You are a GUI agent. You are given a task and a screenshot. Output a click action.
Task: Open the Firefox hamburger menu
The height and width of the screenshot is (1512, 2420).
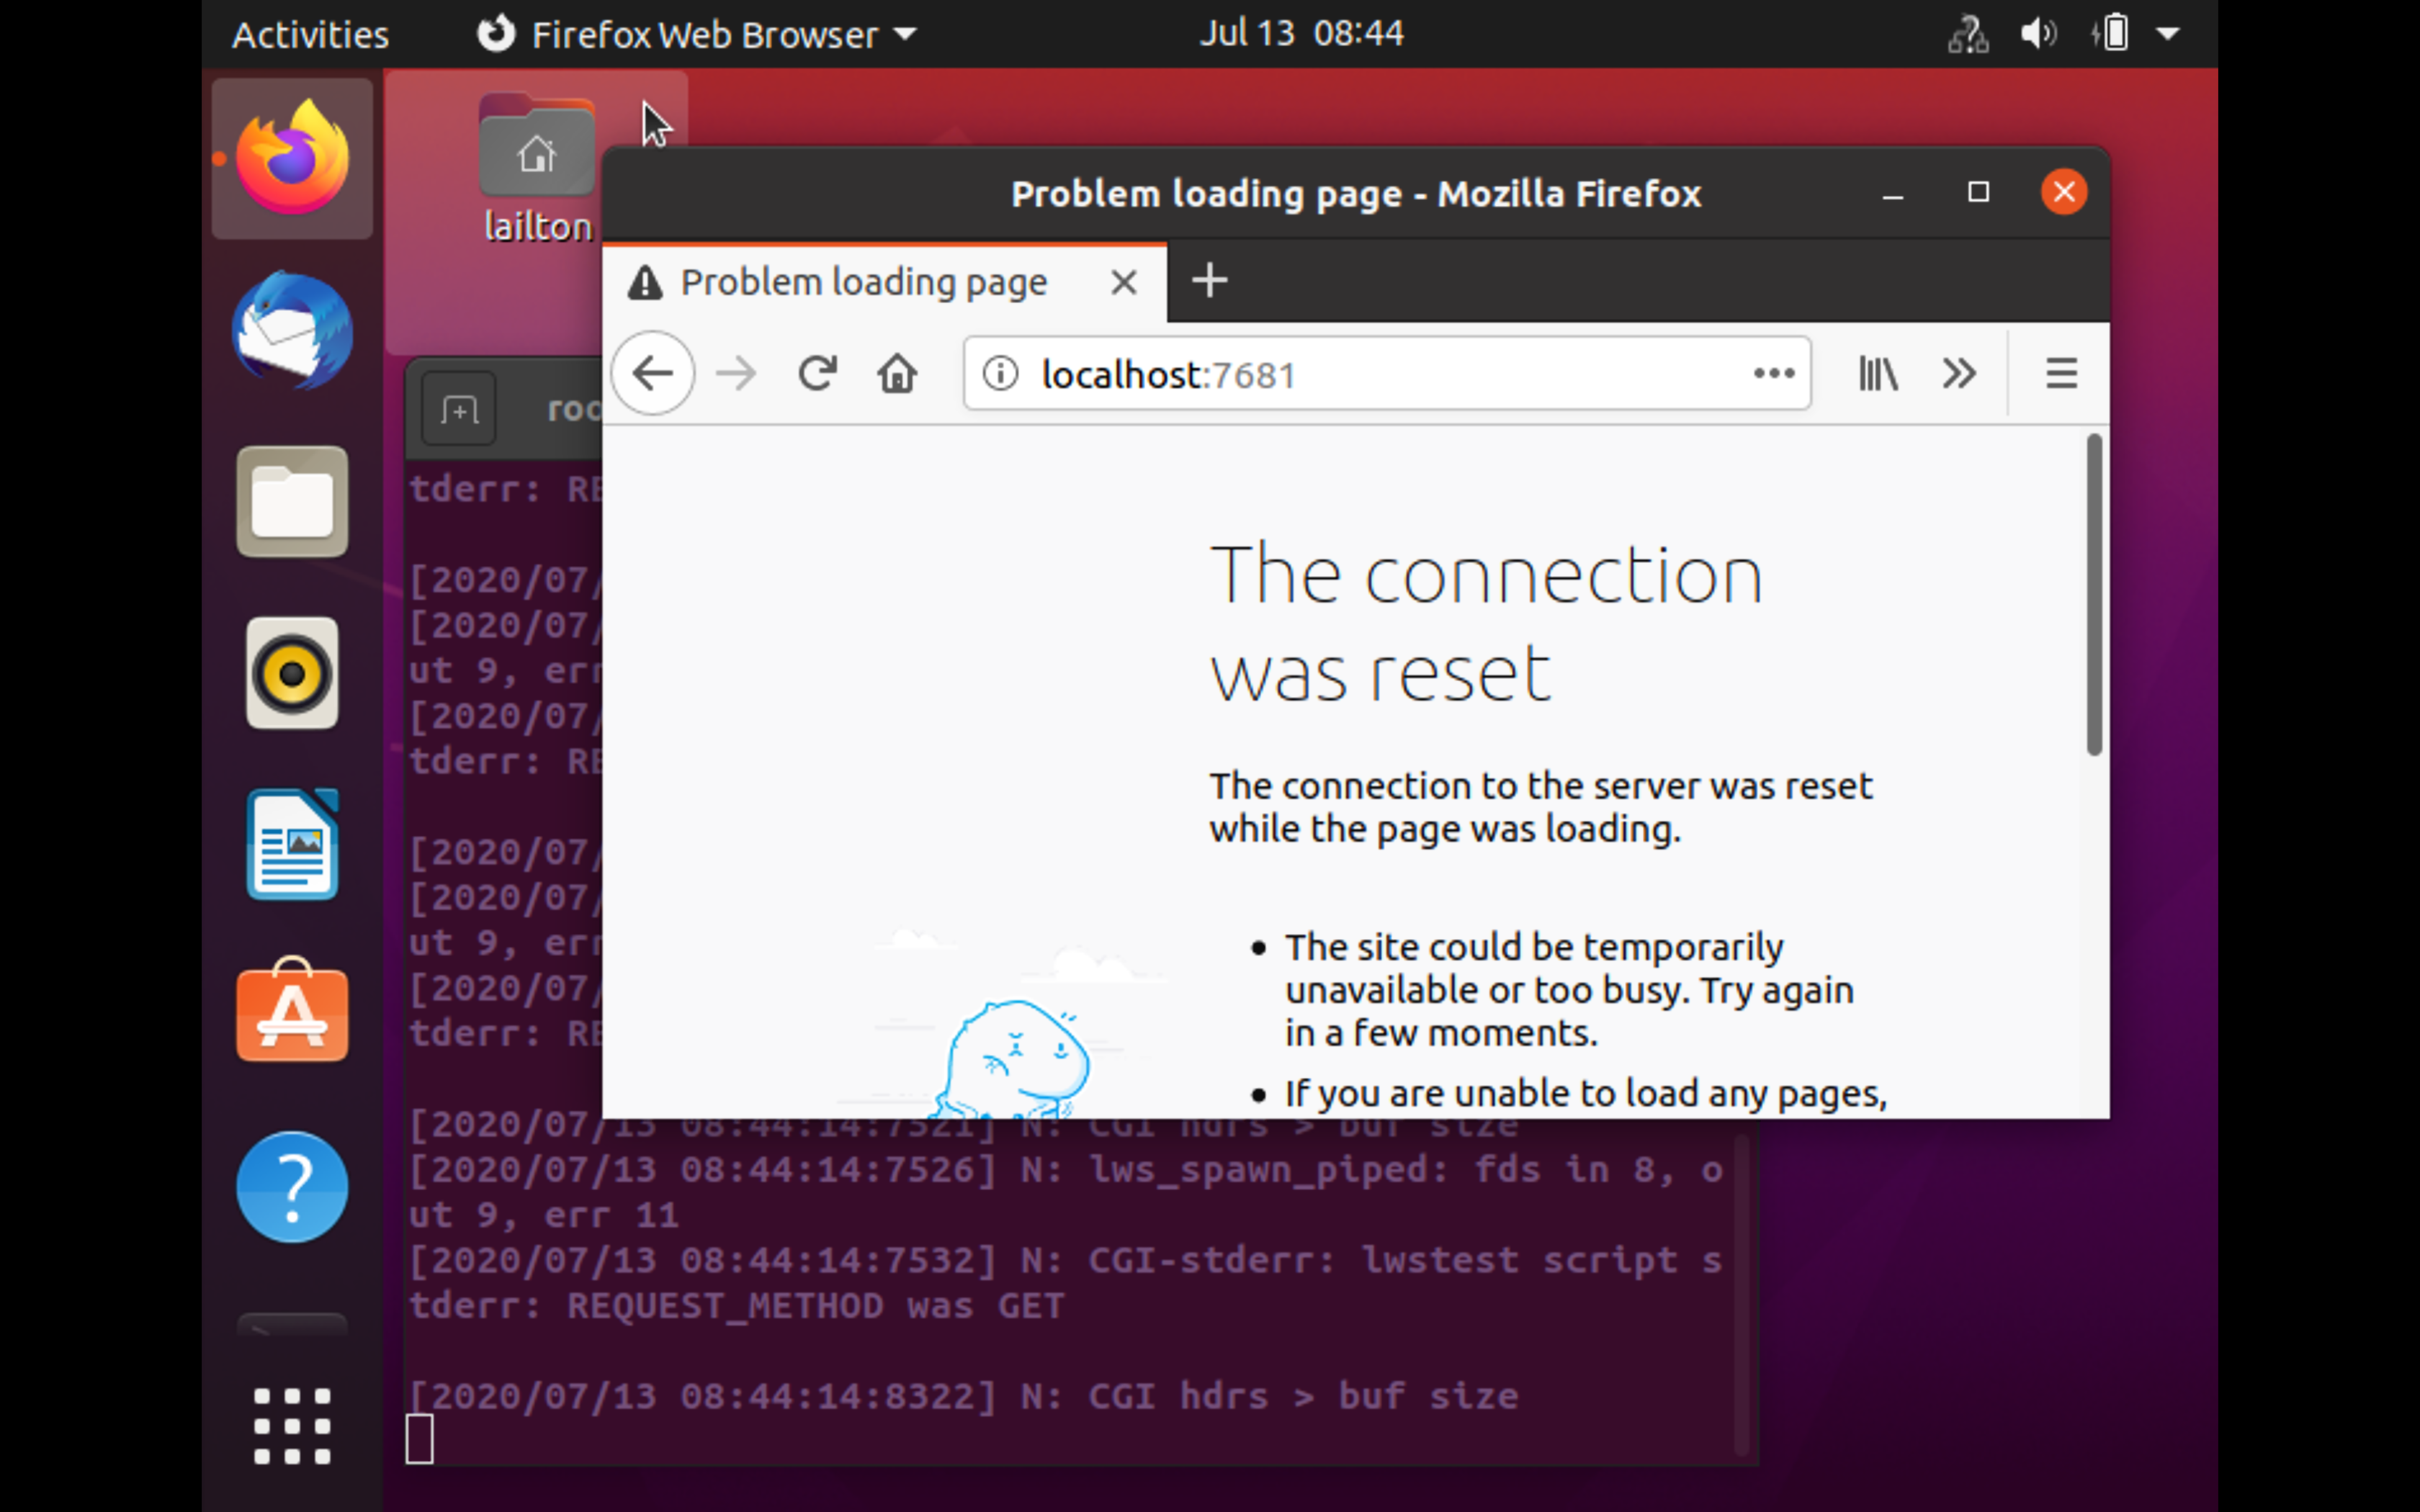click(x=2061, y=374)
